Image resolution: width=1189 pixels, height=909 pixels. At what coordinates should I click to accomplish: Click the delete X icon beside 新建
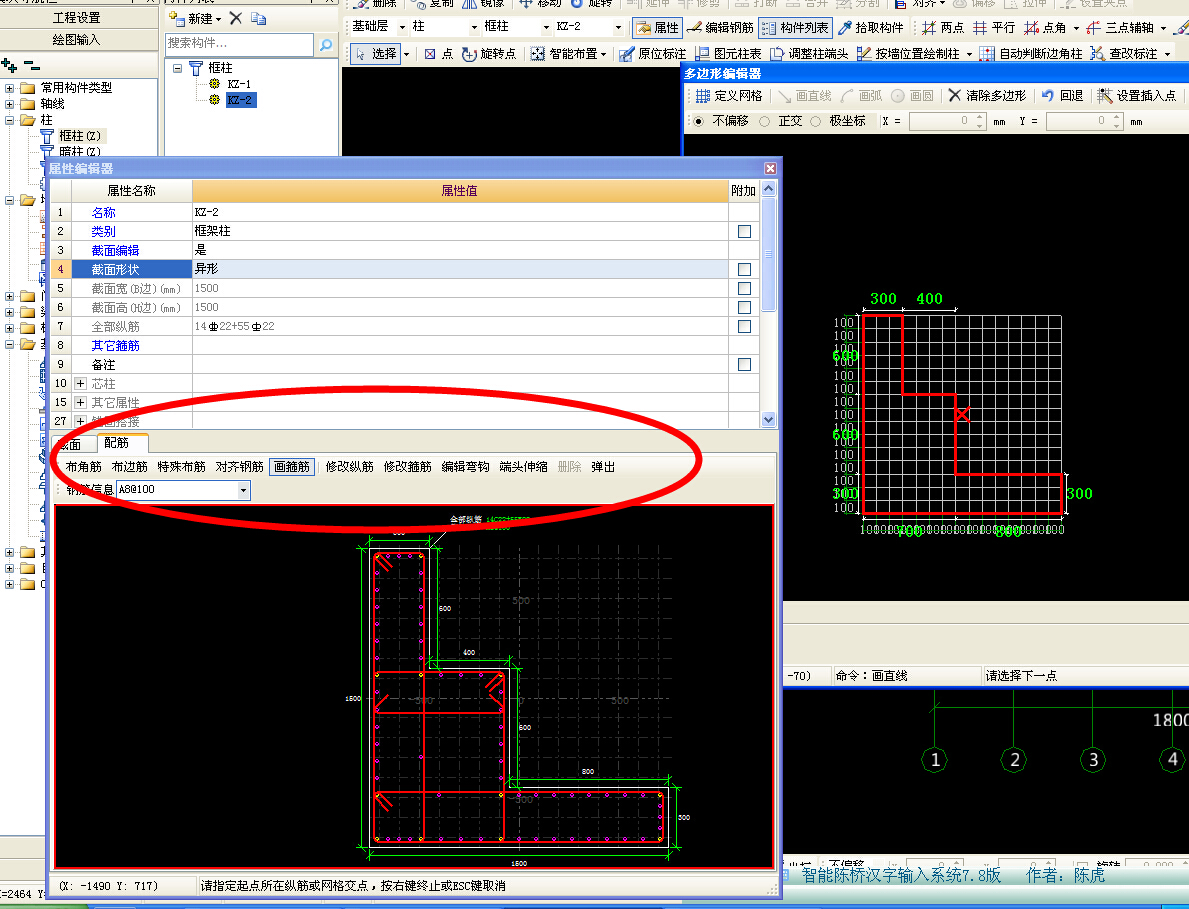(236, 18)
